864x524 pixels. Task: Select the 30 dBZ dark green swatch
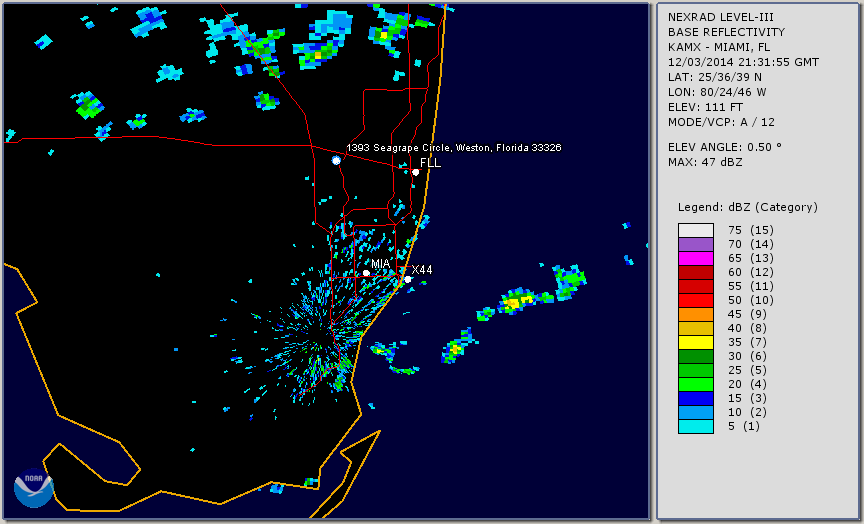coord(696,356)
